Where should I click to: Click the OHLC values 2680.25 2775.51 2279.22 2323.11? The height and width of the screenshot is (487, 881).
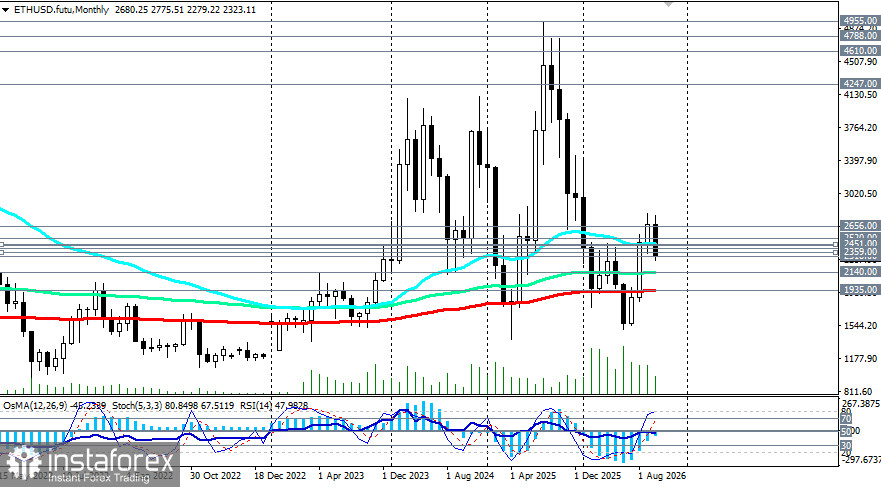(x=185, y=10)
